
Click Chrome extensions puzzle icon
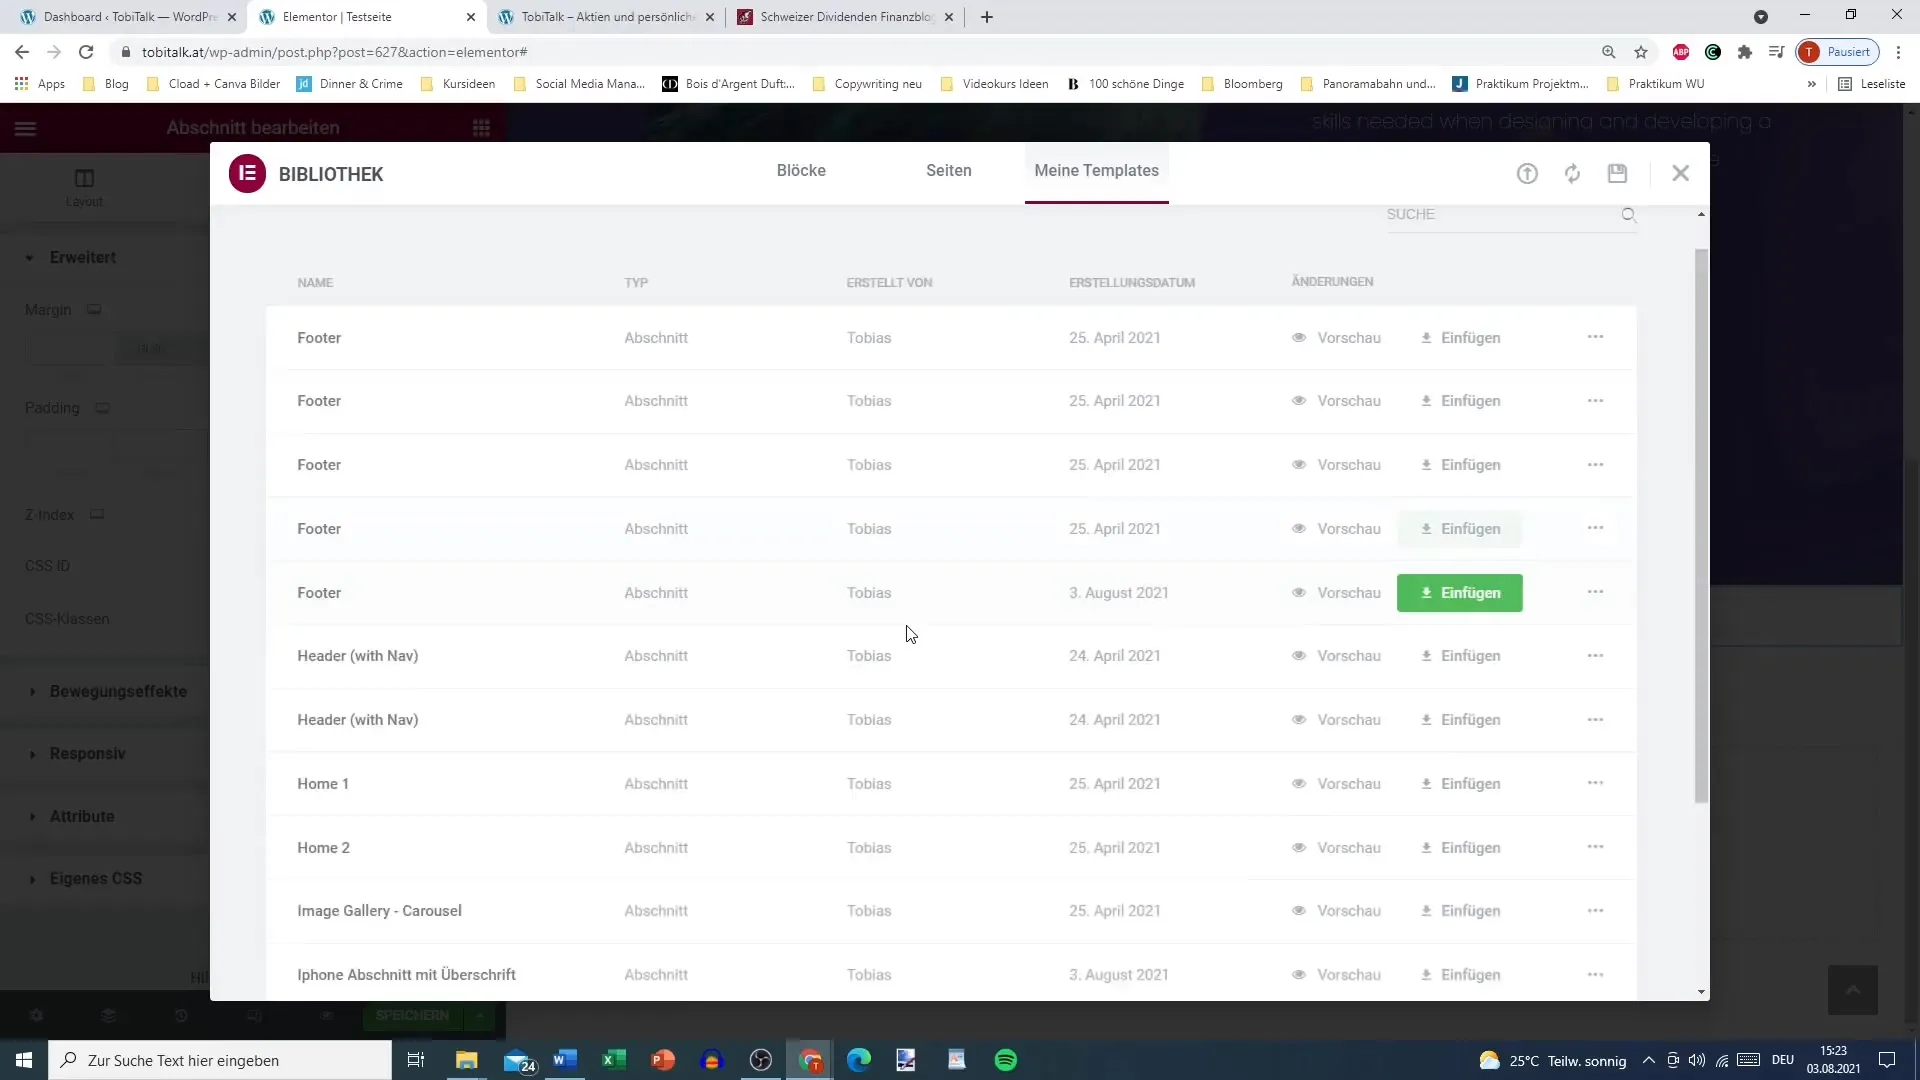pos(1744,52)
